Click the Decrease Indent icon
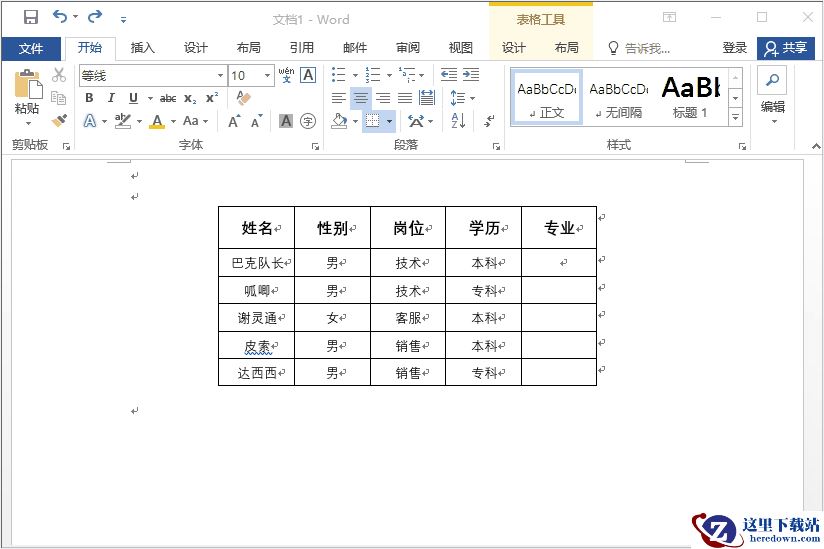This screenshot has width=824, height=549. (x=449, y=75)
